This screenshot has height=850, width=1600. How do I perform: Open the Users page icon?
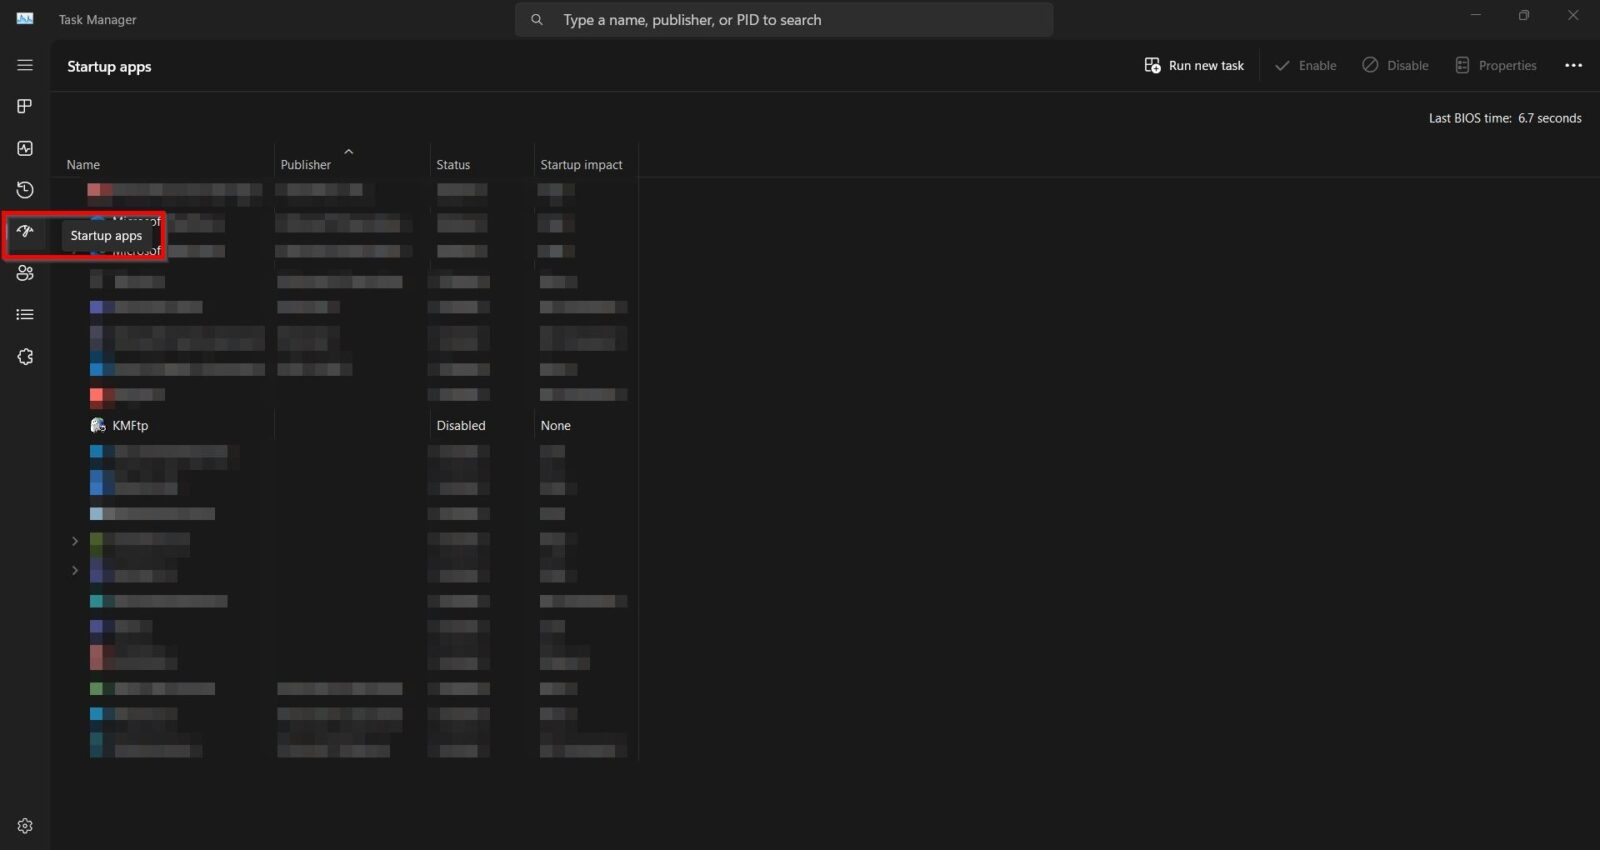(x=25, y=273)
